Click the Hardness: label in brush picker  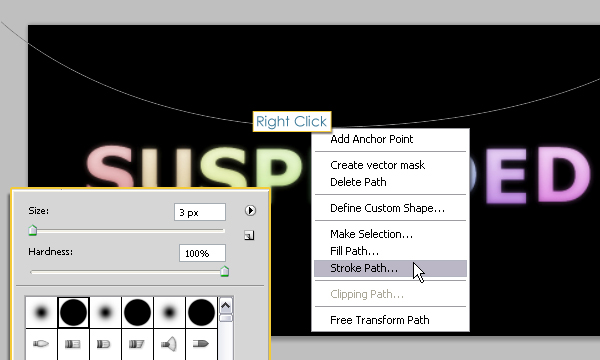pos(51,252)
